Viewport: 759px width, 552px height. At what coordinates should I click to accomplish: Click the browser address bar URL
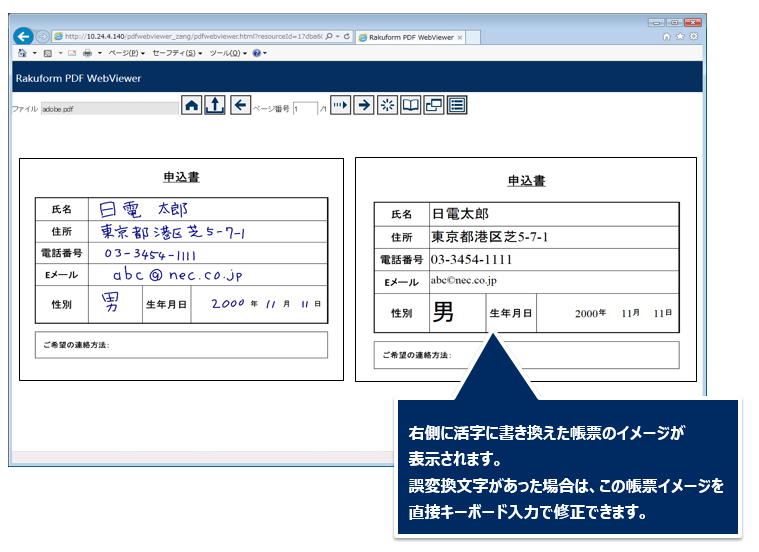(x=190, y=36)
